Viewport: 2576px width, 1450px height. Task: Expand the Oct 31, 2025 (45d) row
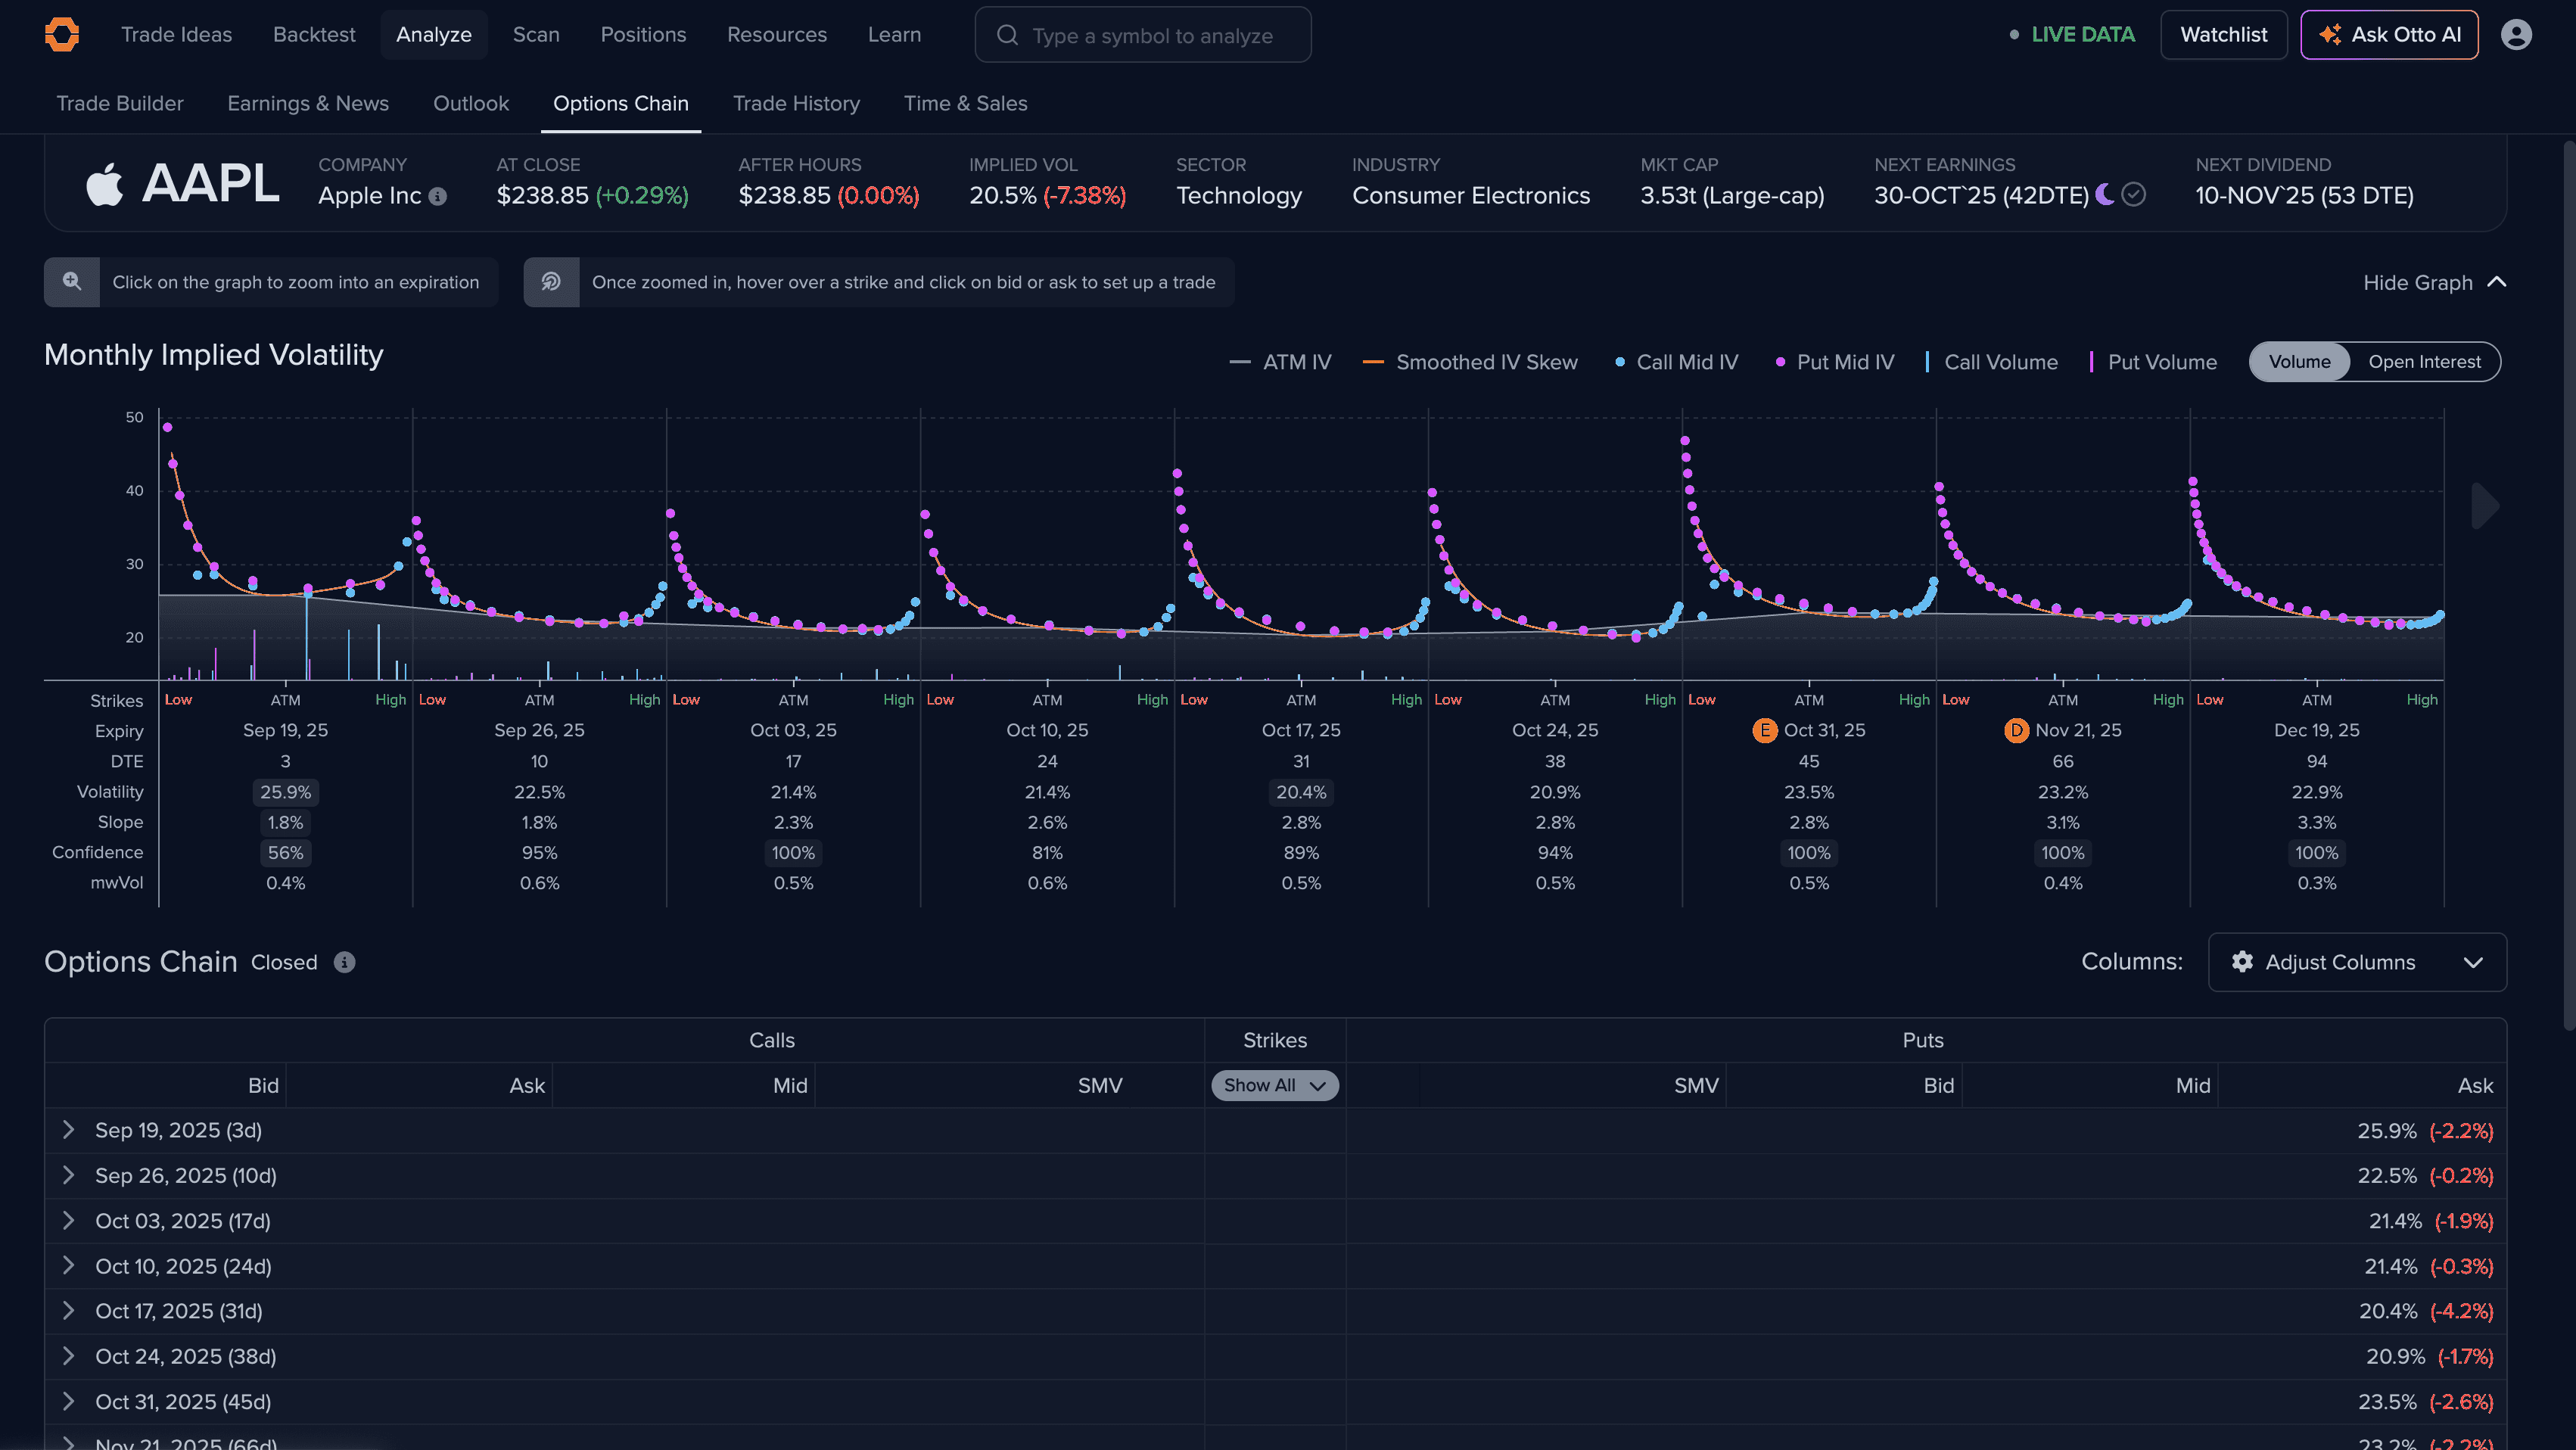(x=68, y=1402)
